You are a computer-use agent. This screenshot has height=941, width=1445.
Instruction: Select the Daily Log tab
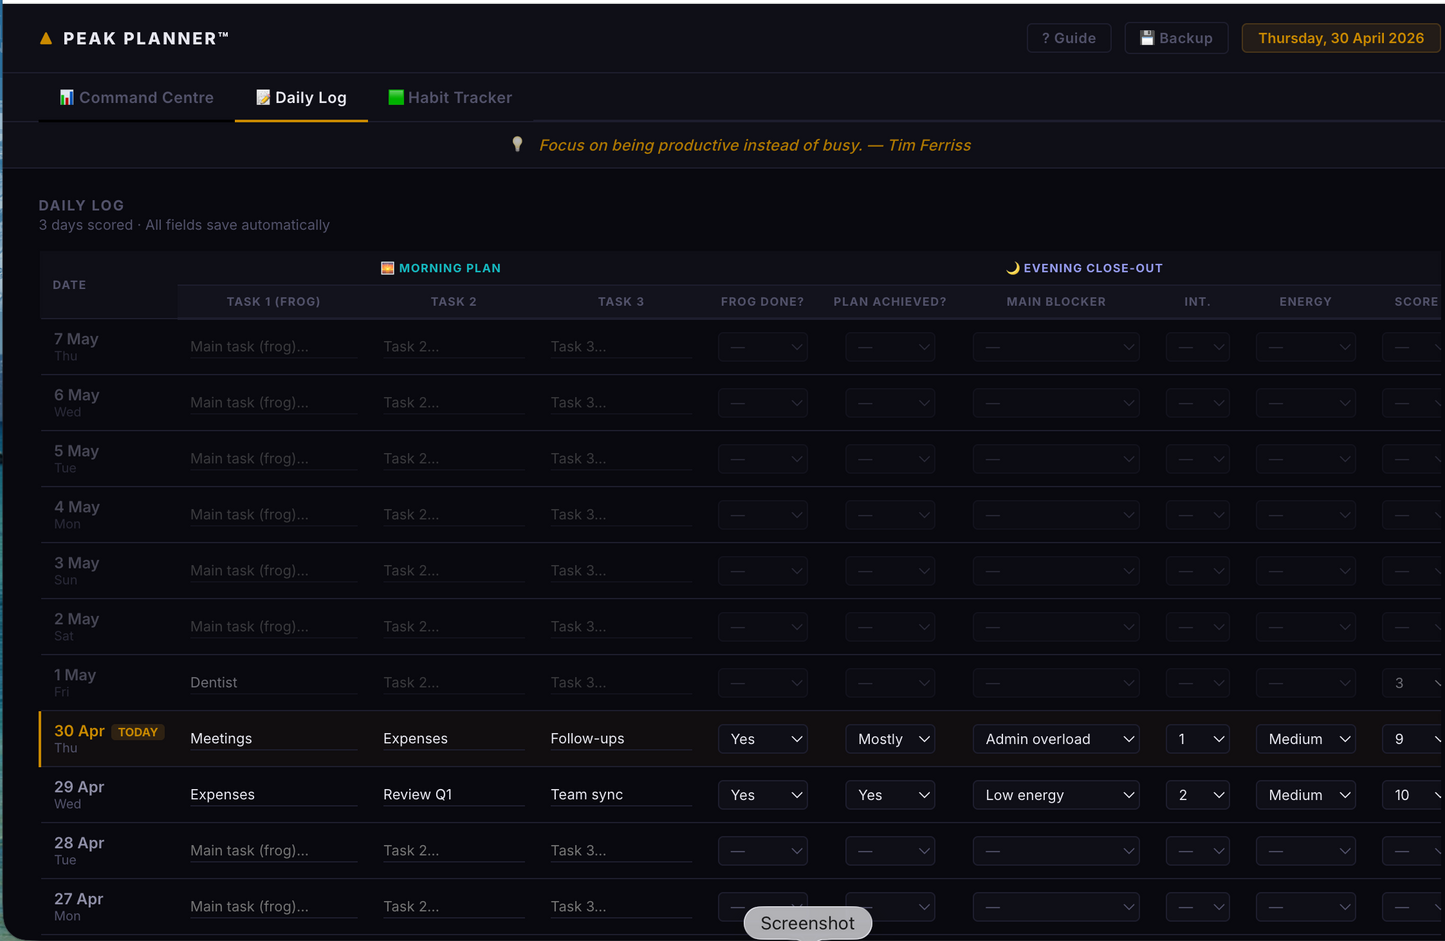coord(301,97)
